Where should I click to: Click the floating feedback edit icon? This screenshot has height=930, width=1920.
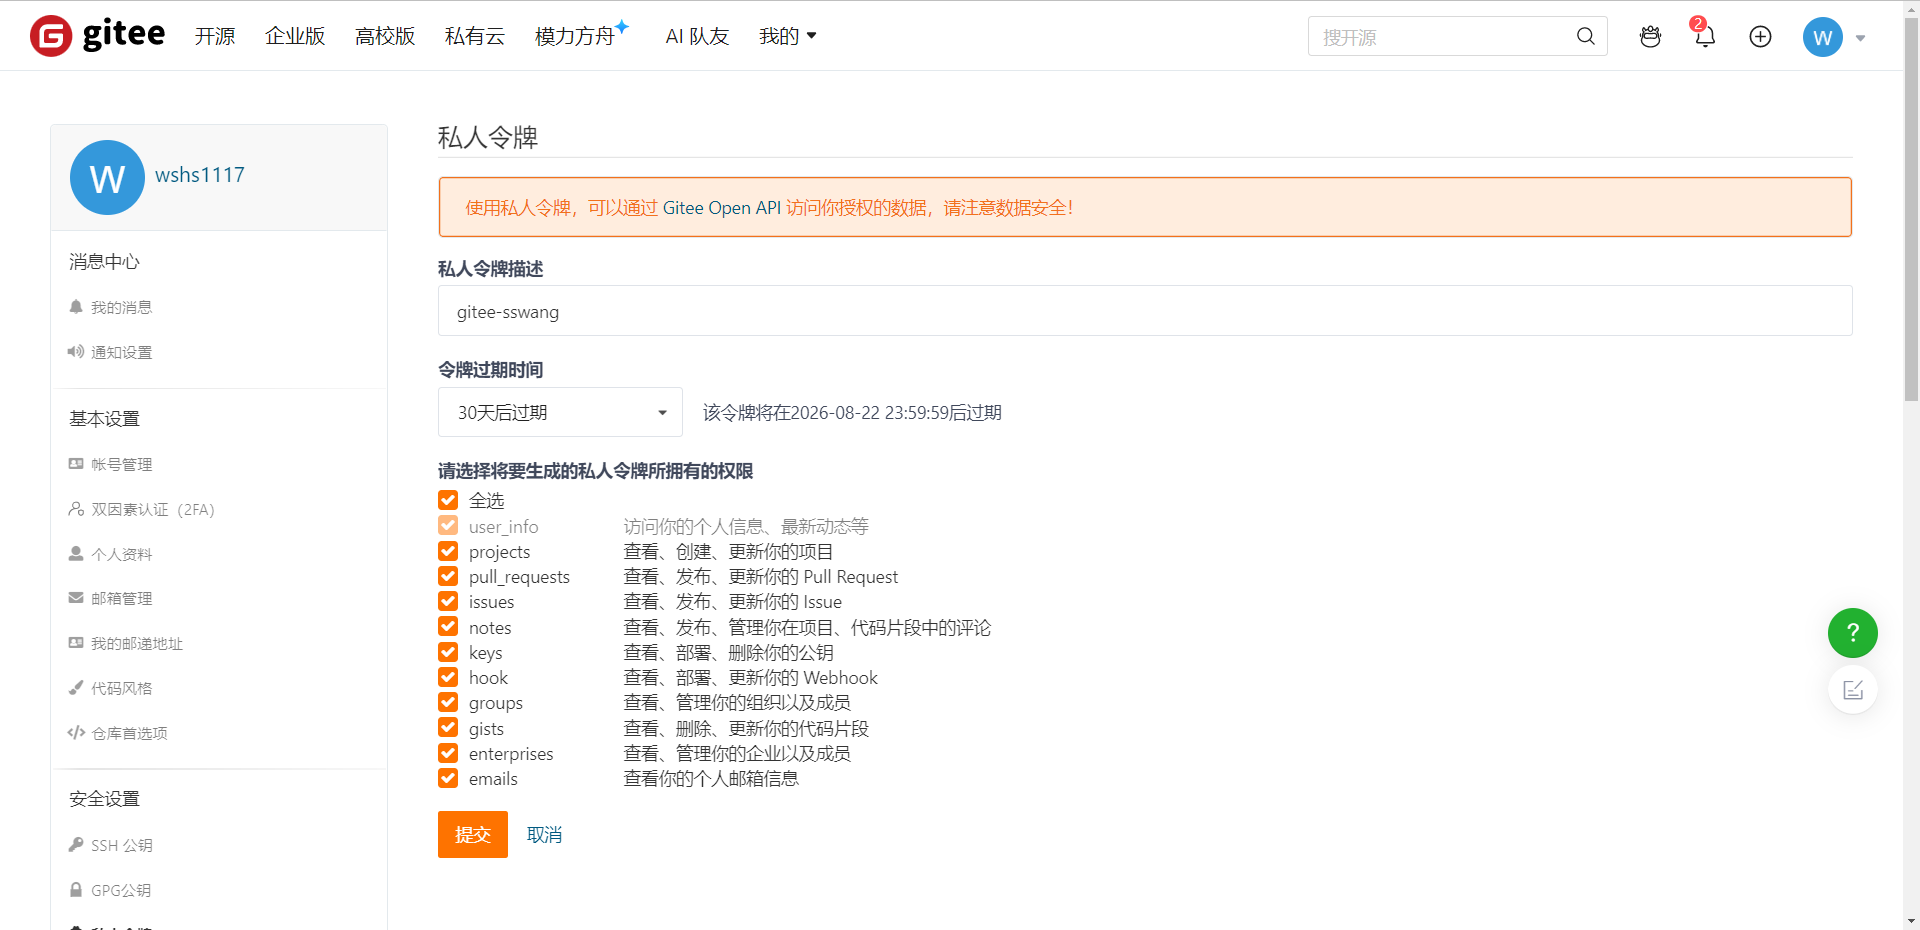pos(1852,690)
